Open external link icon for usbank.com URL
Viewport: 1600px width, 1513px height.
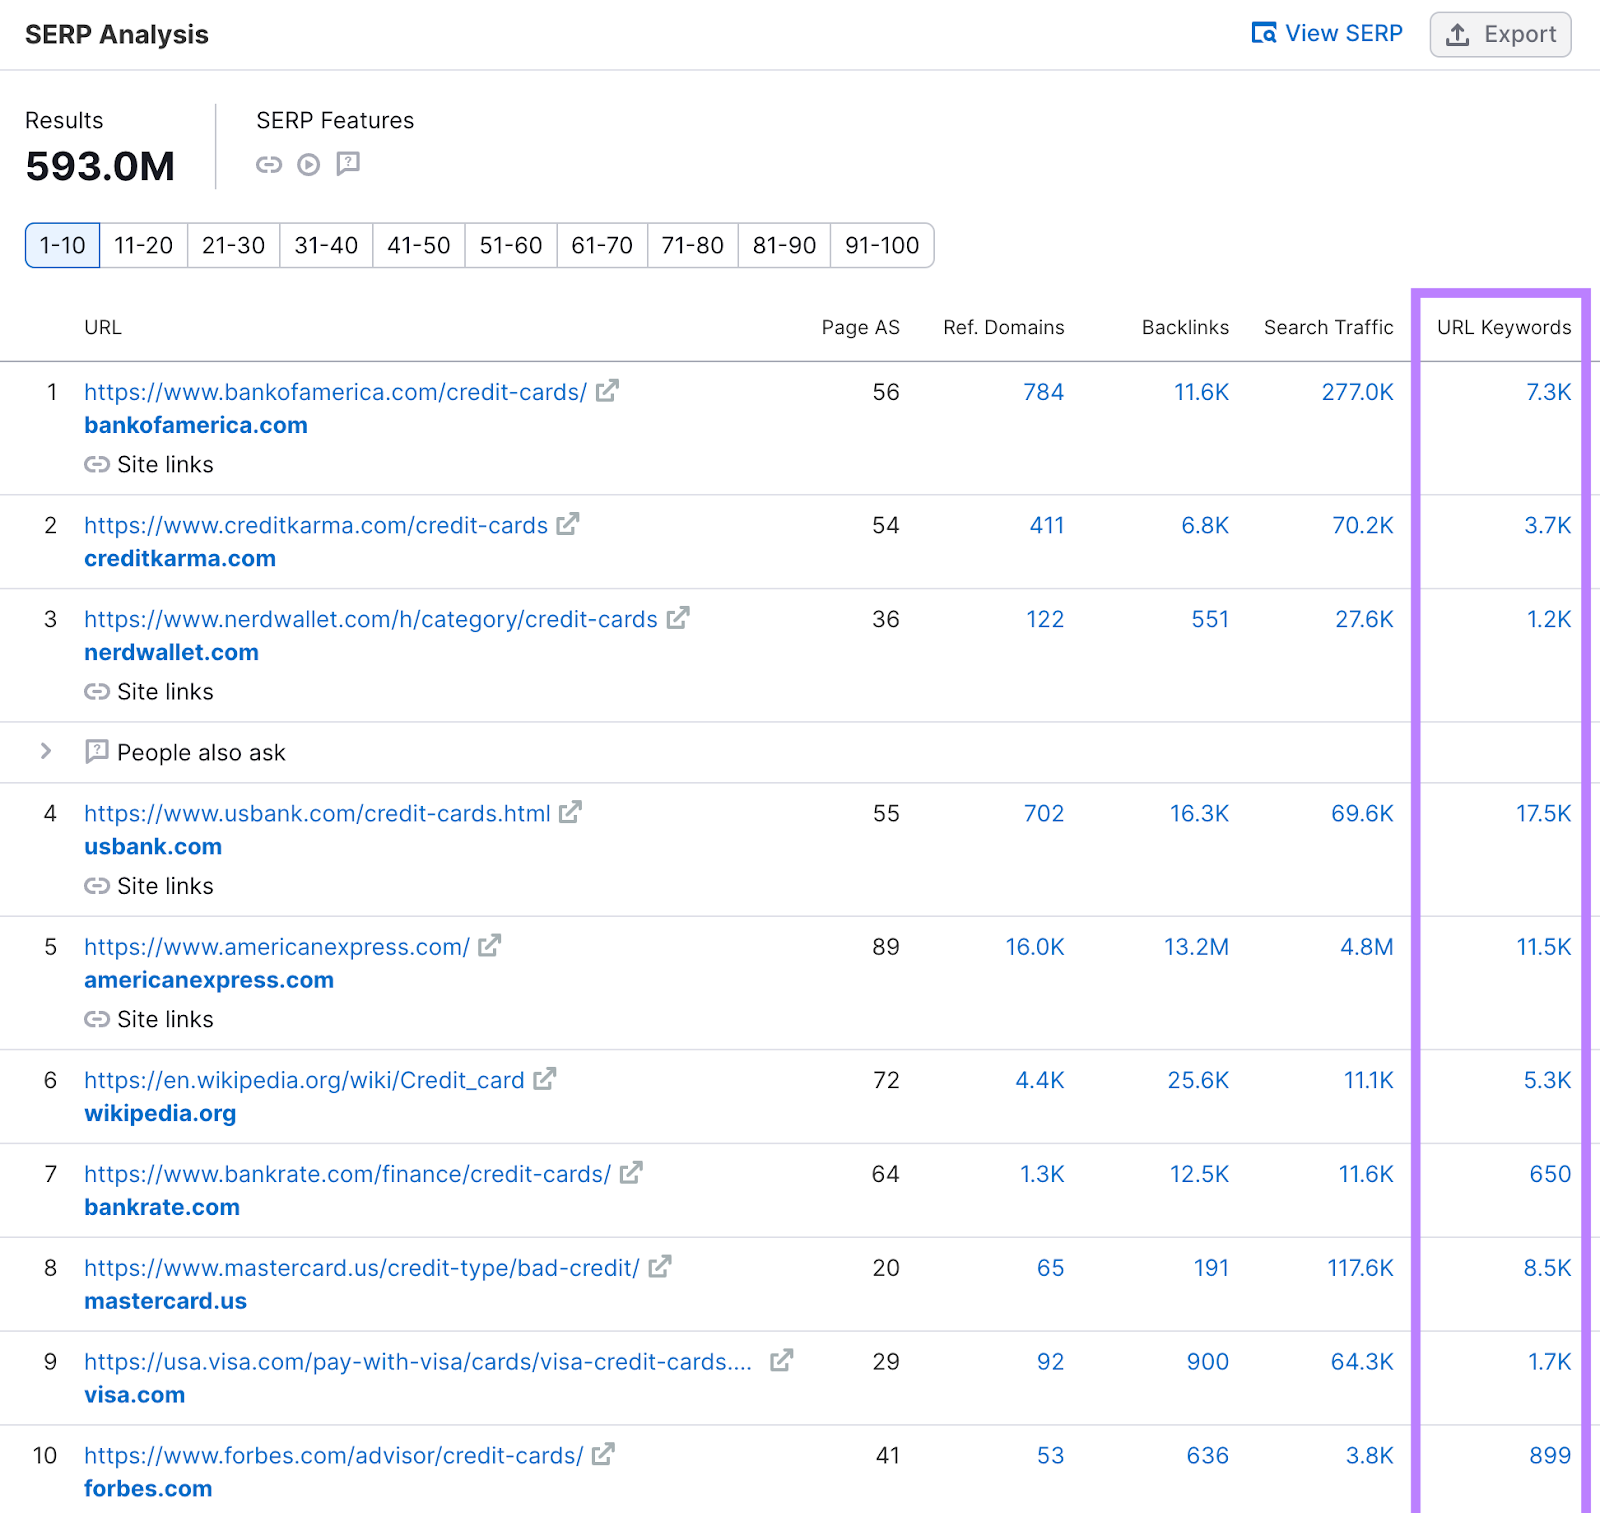[570, 812]
